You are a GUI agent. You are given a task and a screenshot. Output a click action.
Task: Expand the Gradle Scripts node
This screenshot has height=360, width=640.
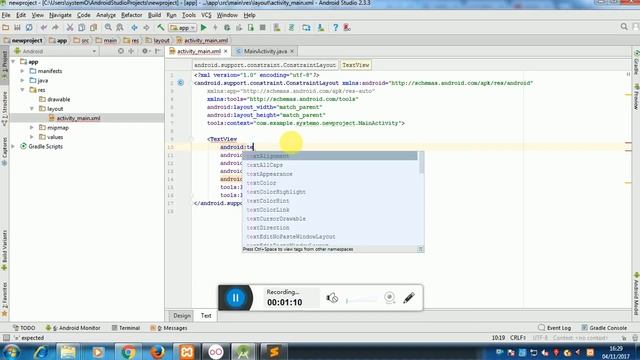(x=13, y=146)
